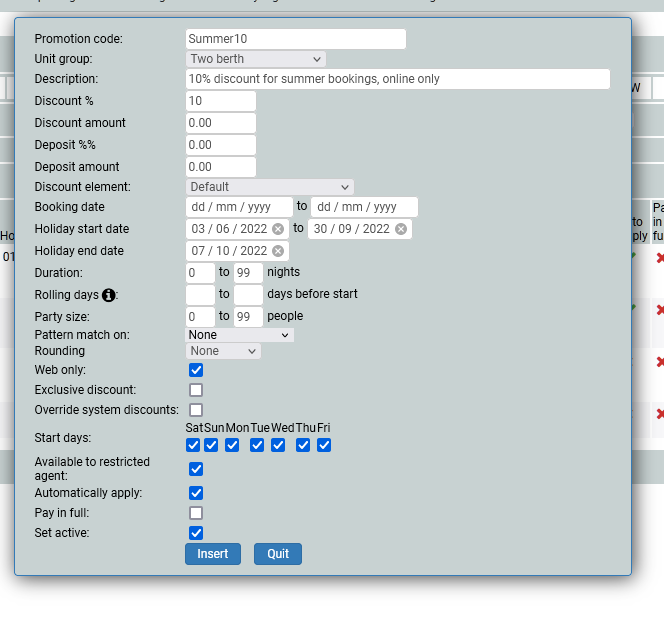664x628 pixels.
Task: Click the Booking date start field
Action: (x=239, y=207)
